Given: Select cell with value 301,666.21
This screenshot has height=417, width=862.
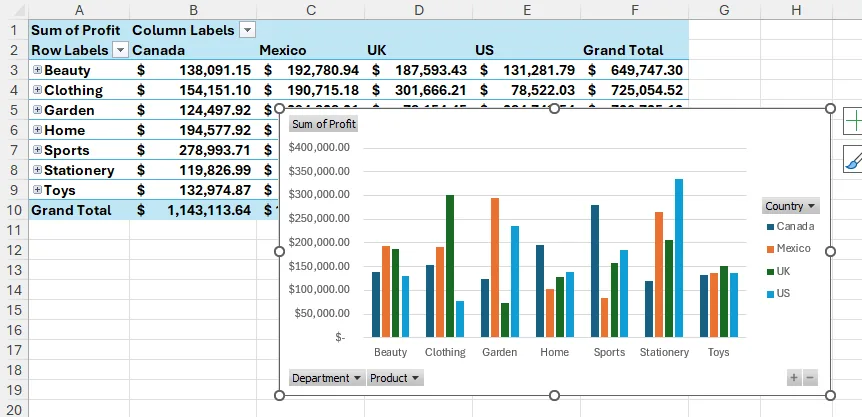Looking at the screenshot, I should [x=418, y=90].
